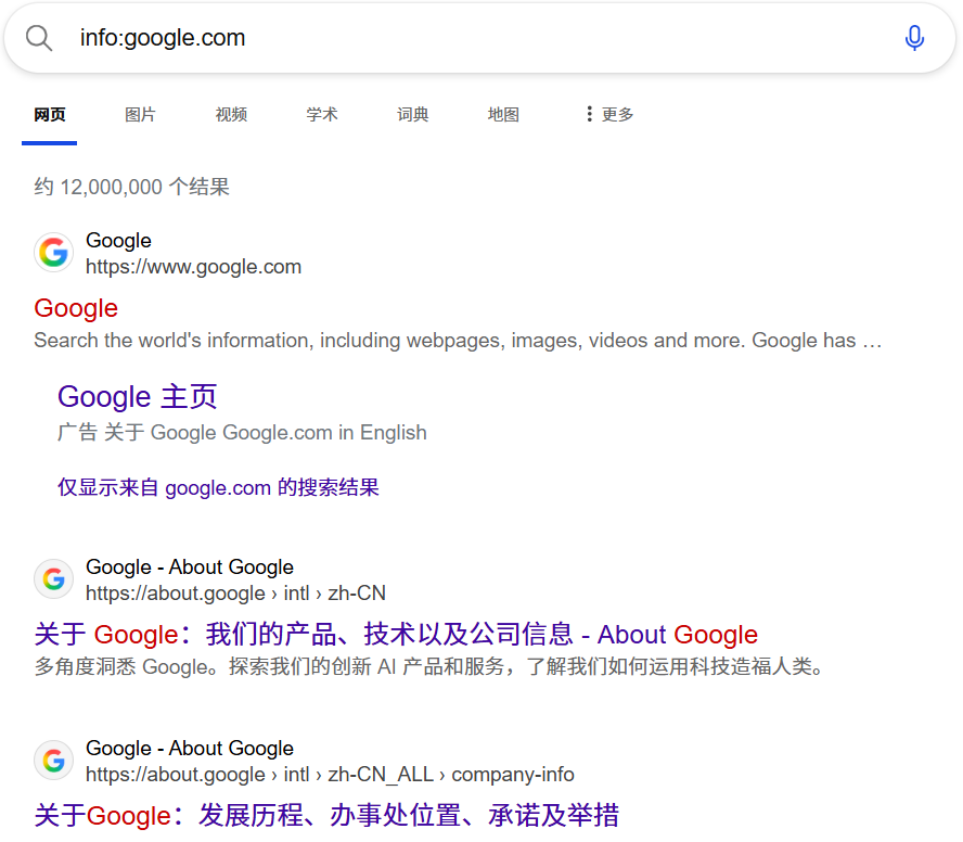Image resolution: width=963 pixels, height=842 pixels.
Task: Switch to the 地图 tab
Action: point(504,115)
